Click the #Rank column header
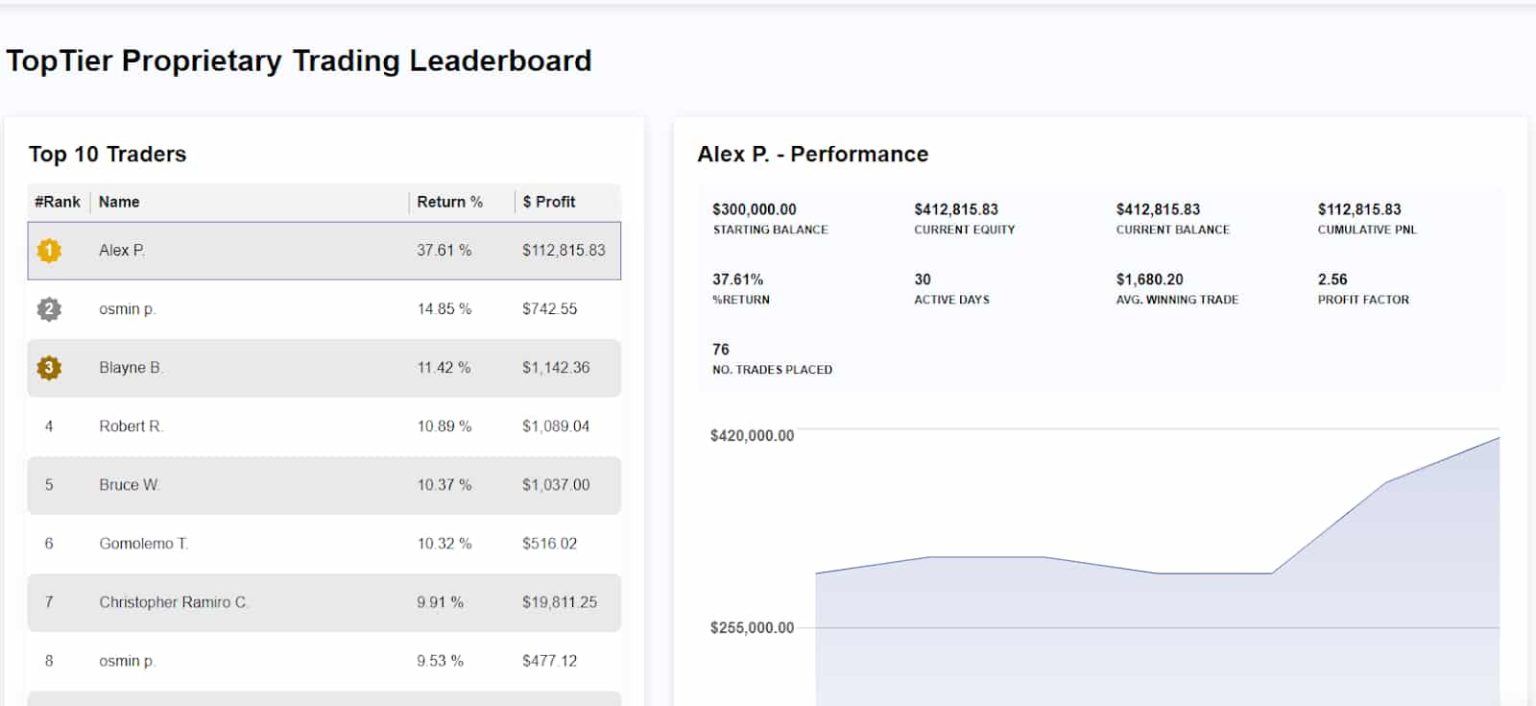This screenshot has width=1536, height=706. point(58,202)
